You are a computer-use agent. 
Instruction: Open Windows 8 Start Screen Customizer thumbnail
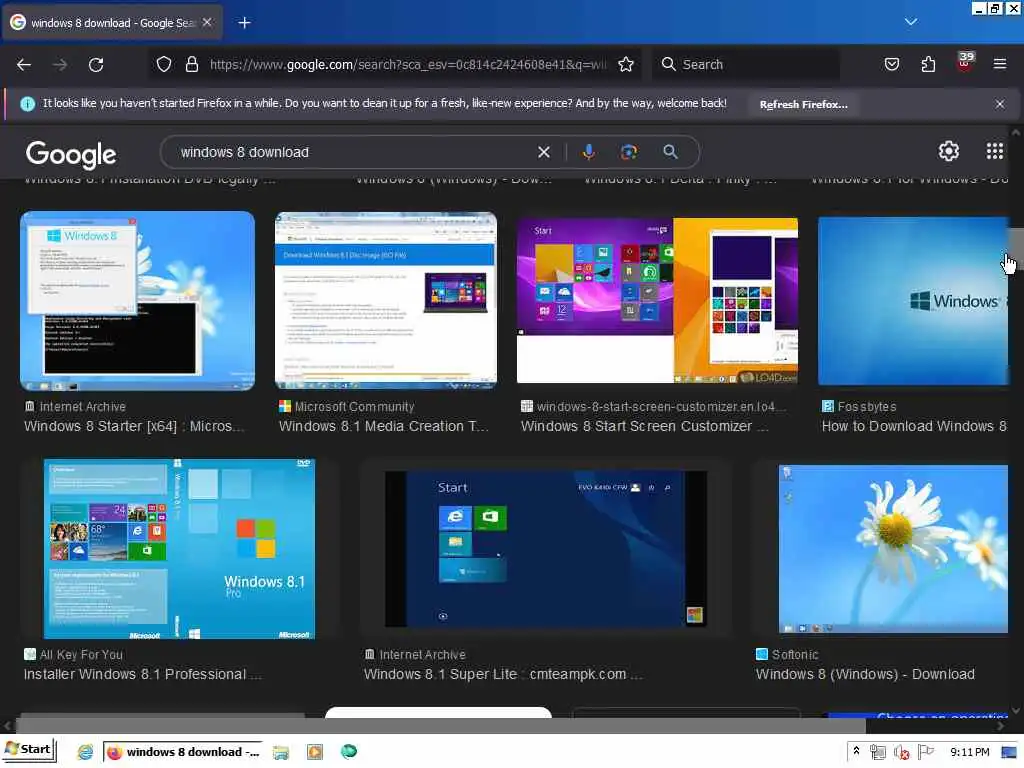click(657, 301)
